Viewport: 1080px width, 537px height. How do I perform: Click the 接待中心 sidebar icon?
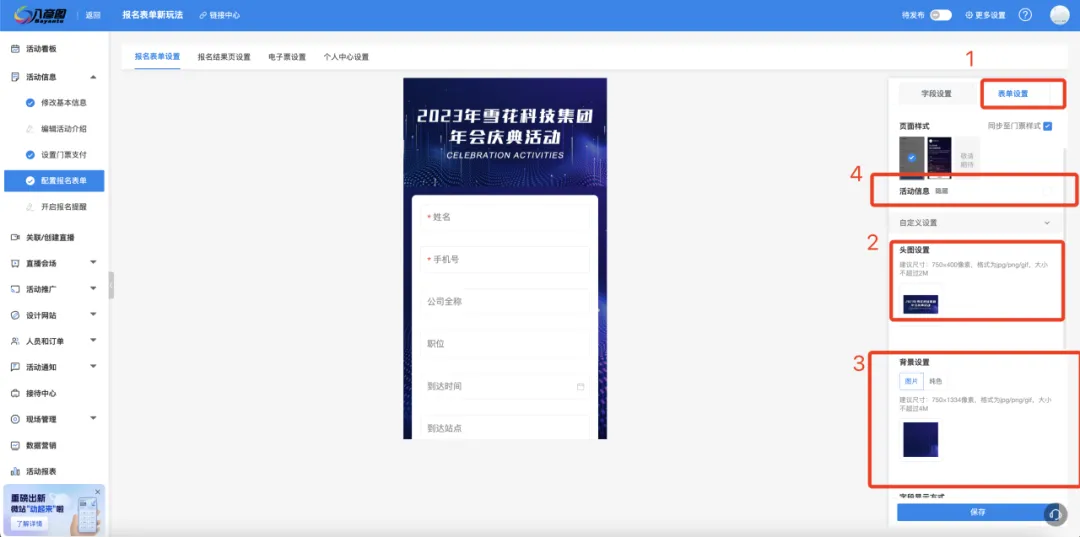[15, 393]
